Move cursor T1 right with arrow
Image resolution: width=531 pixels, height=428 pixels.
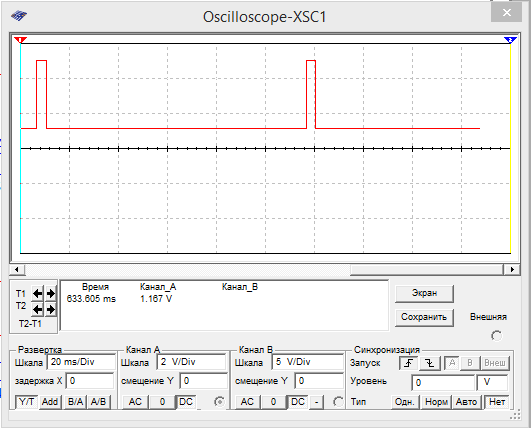coord(51,293)
